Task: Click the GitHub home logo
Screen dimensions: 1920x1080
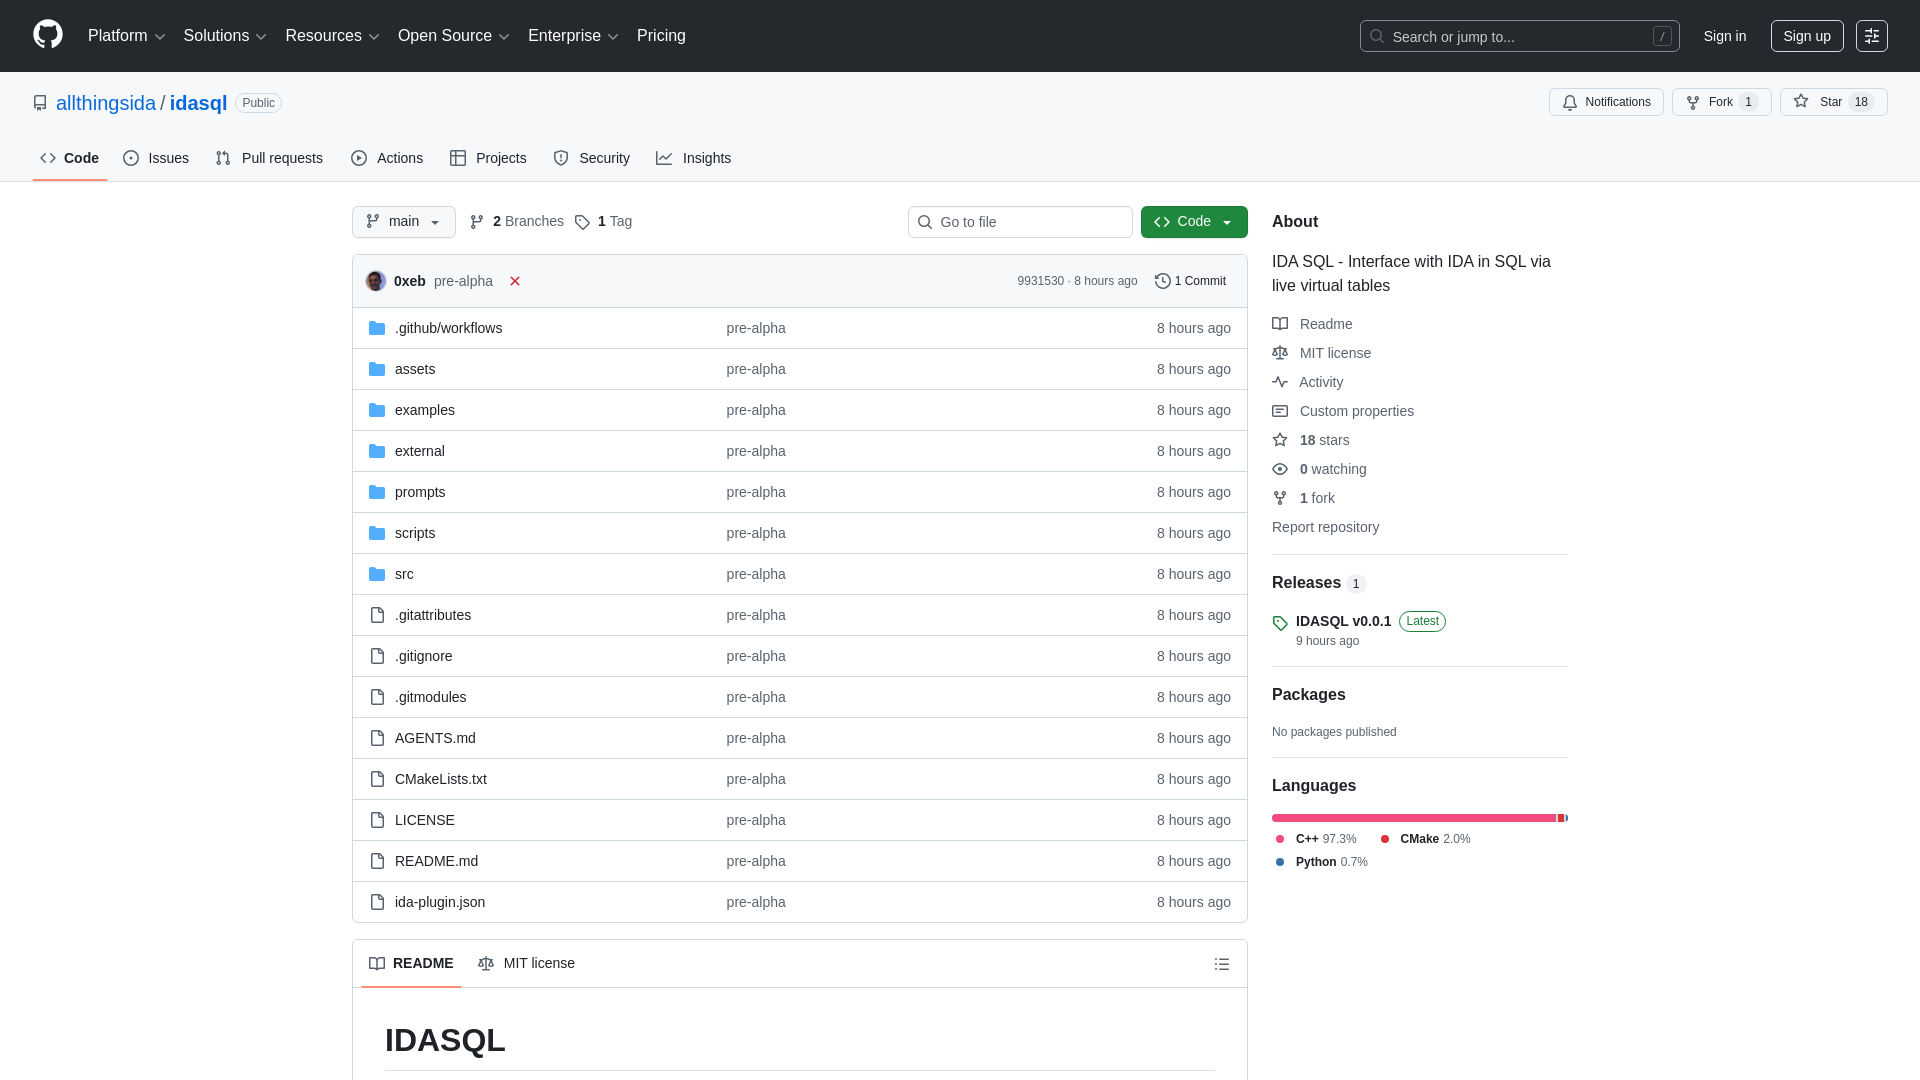Action: [x=46, y=35]
